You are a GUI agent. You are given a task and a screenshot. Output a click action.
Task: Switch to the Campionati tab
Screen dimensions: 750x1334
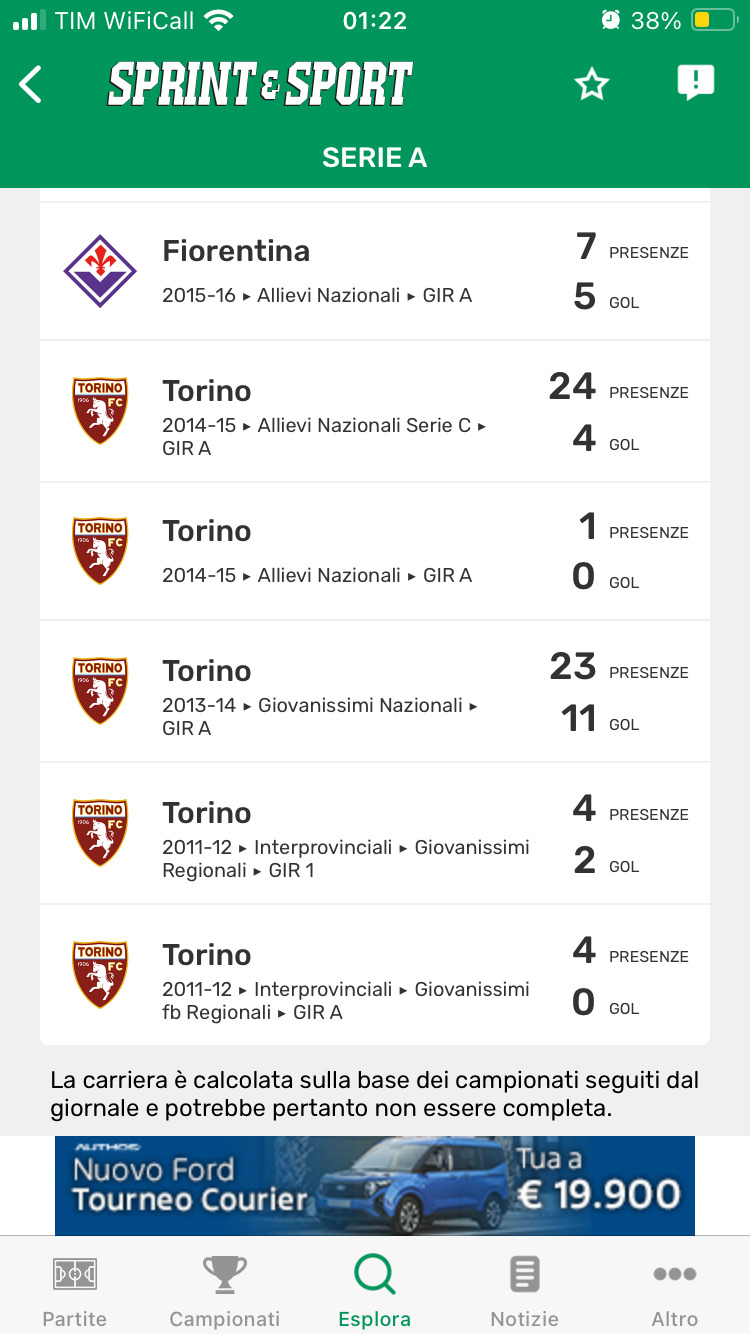pos(225,1290)
